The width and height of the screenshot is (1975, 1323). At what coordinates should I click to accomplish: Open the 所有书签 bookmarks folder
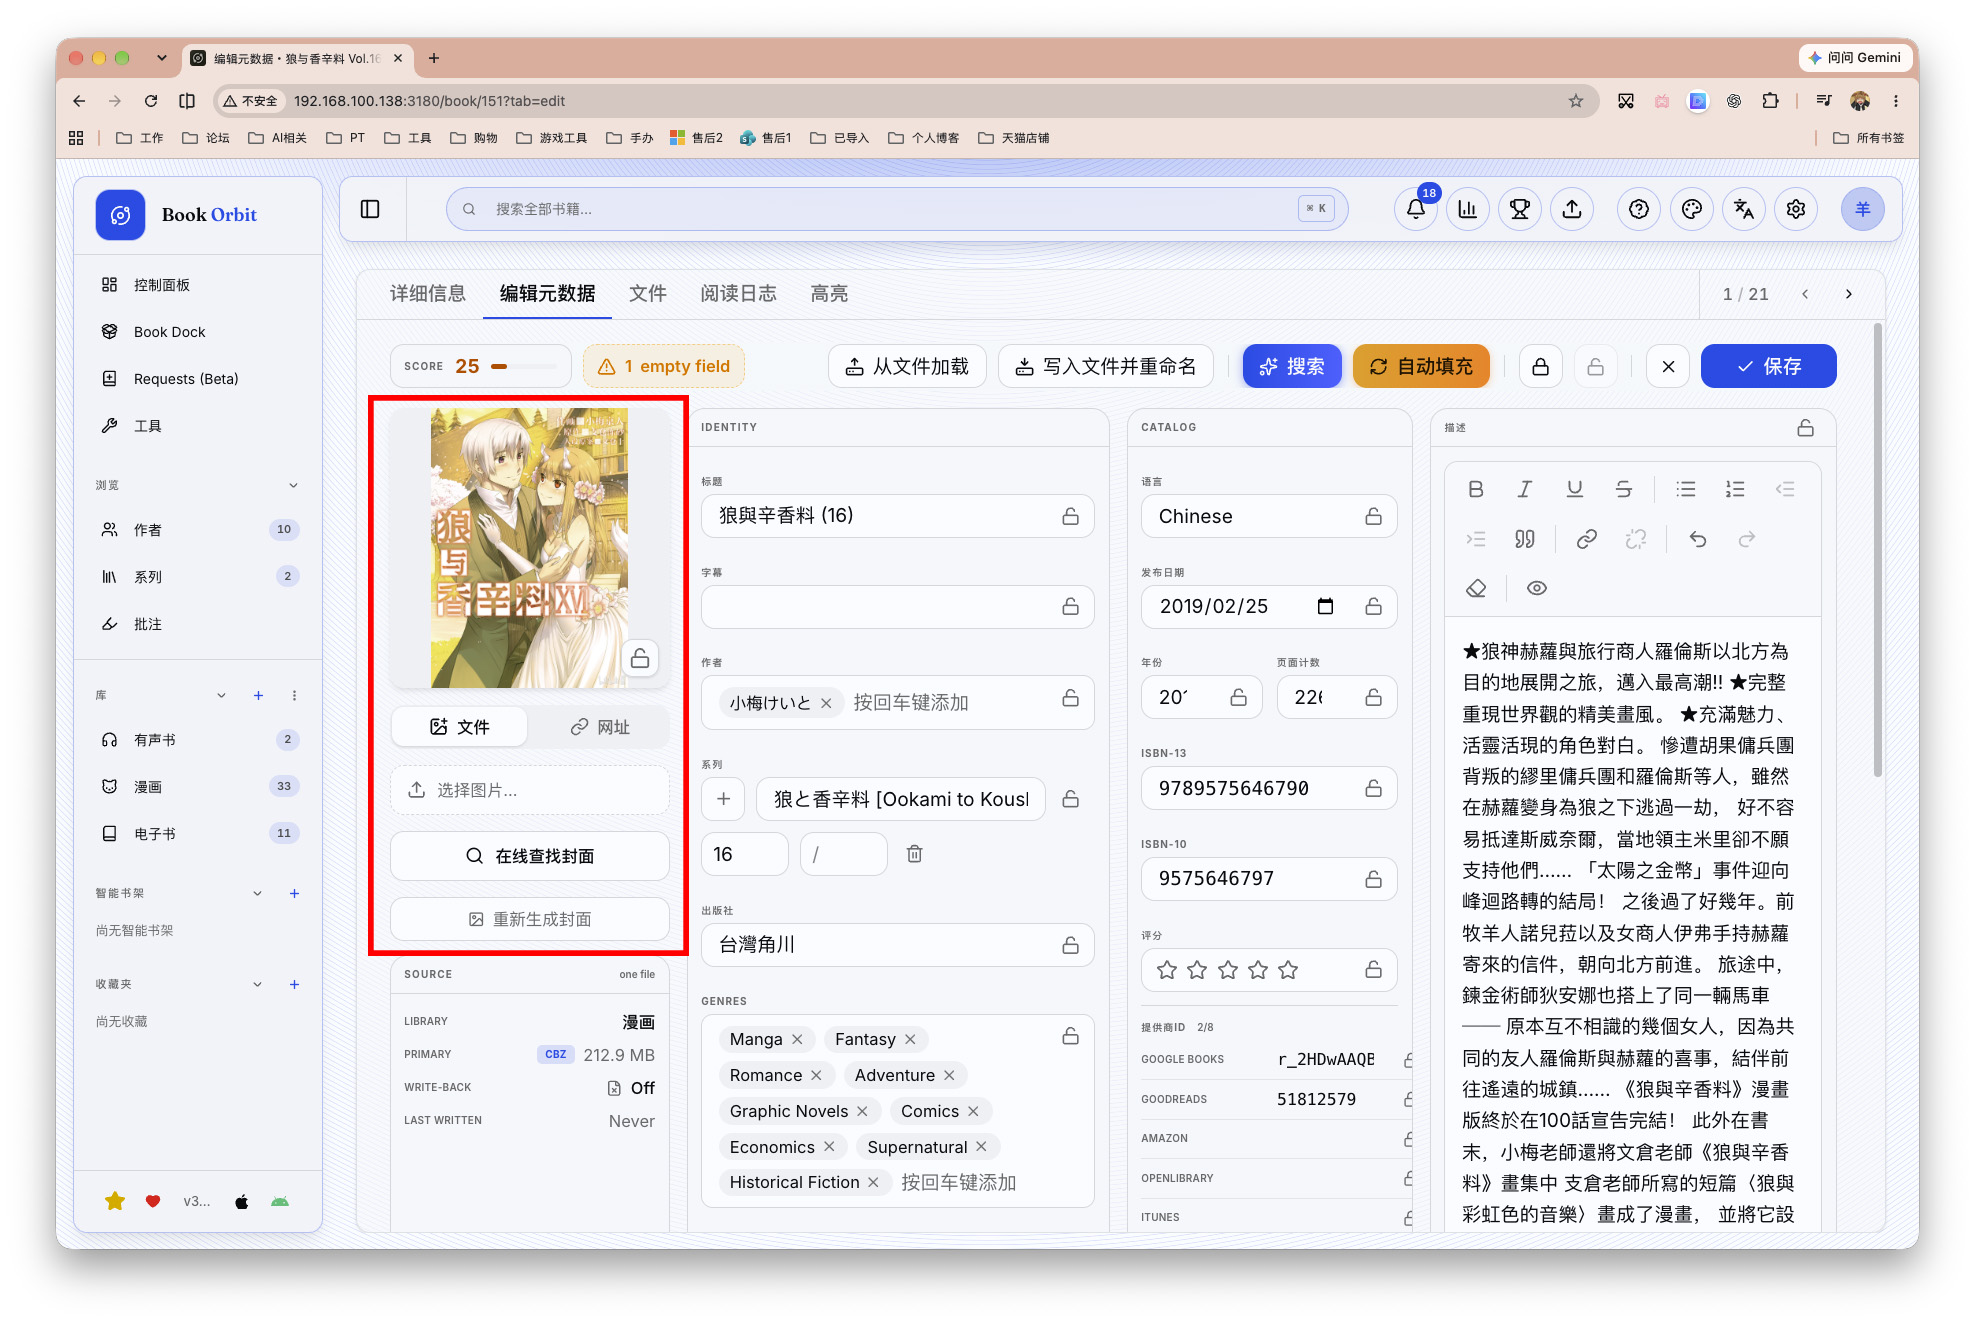click(x=1868, y=138)
